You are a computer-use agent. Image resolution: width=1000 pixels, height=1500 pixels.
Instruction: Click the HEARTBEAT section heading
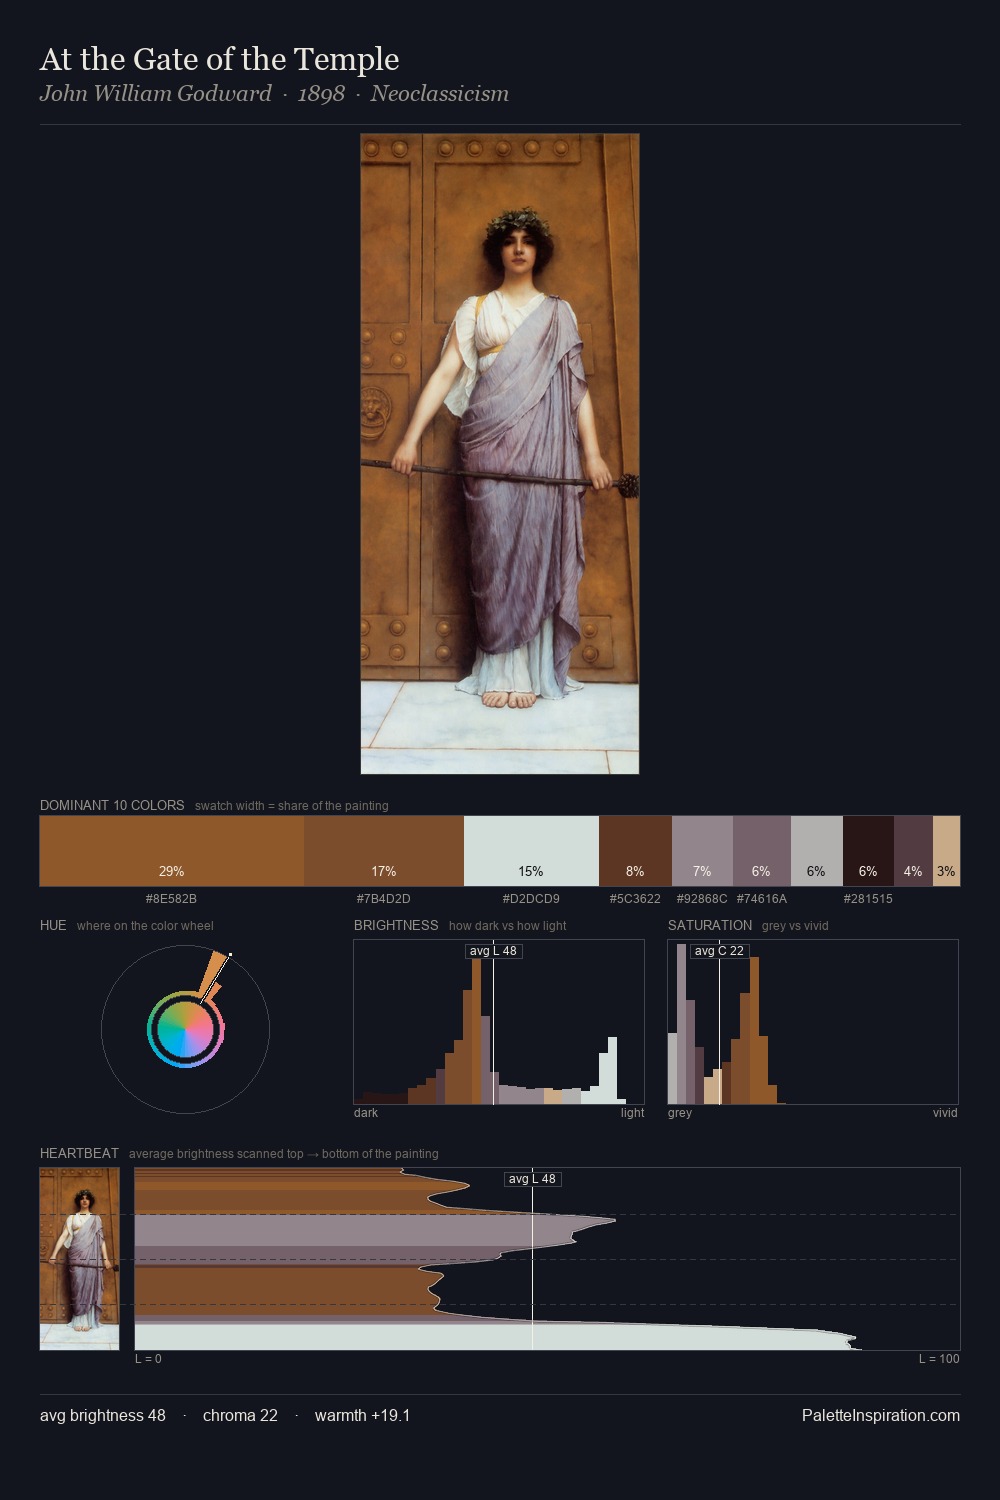click(x=79, y=1153)
